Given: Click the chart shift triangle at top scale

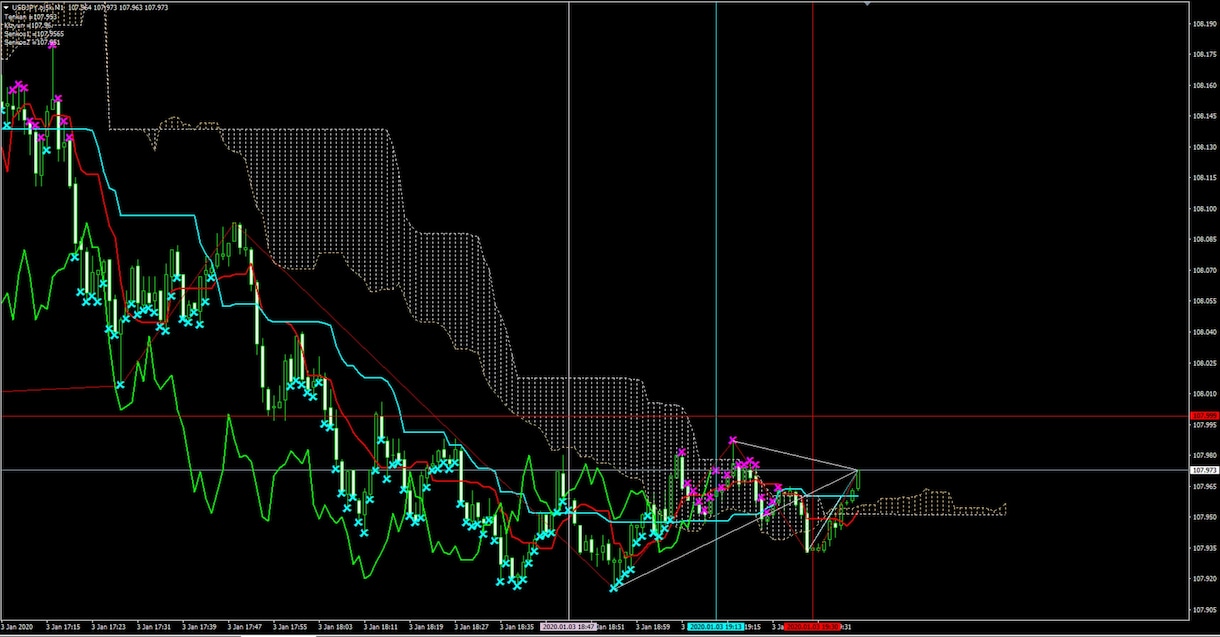Looking at the screenshot, I should click(x=867, y=3).
